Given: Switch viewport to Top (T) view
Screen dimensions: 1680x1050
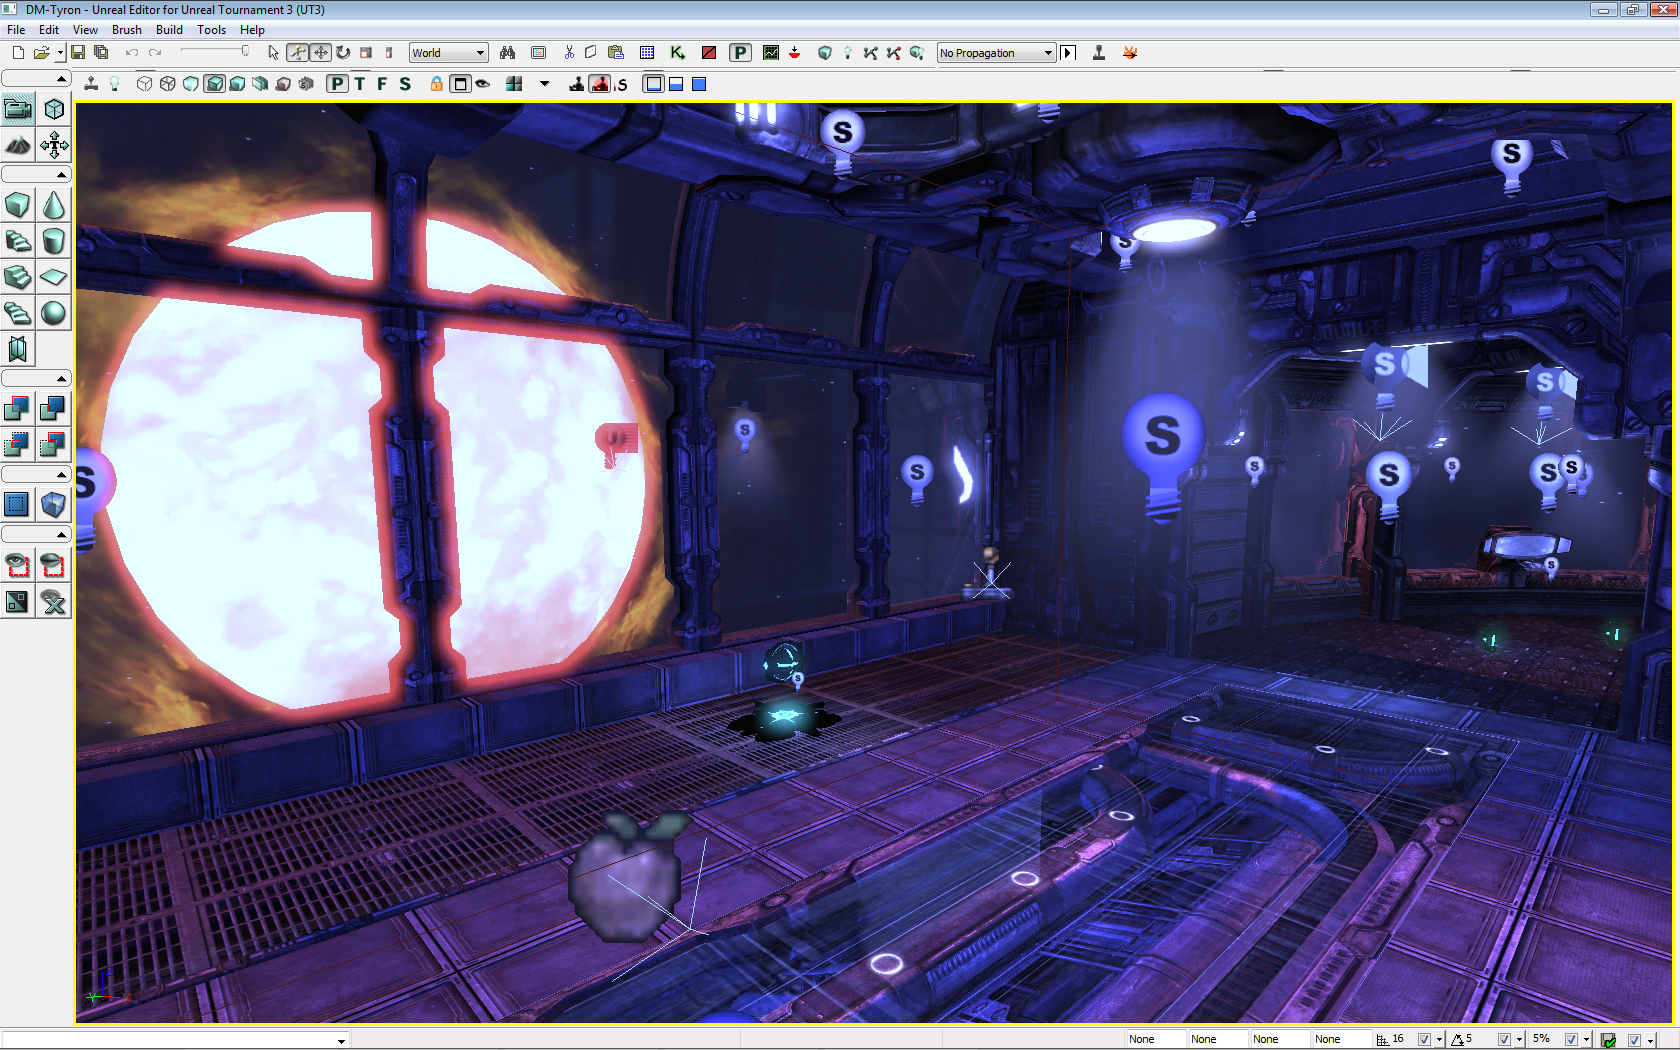Looking at the screenshot, I should tap(360, 84).
